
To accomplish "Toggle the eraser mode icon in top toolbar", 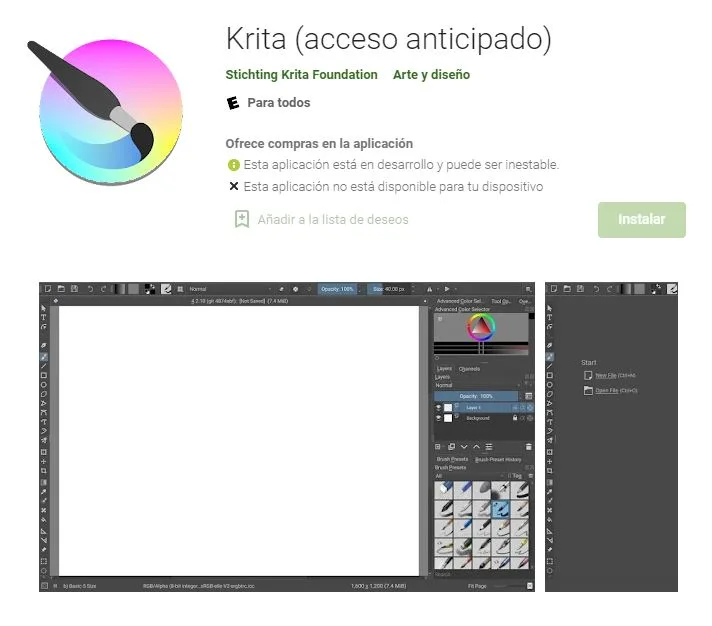I will pyautogui.click(x=282, y=289).
